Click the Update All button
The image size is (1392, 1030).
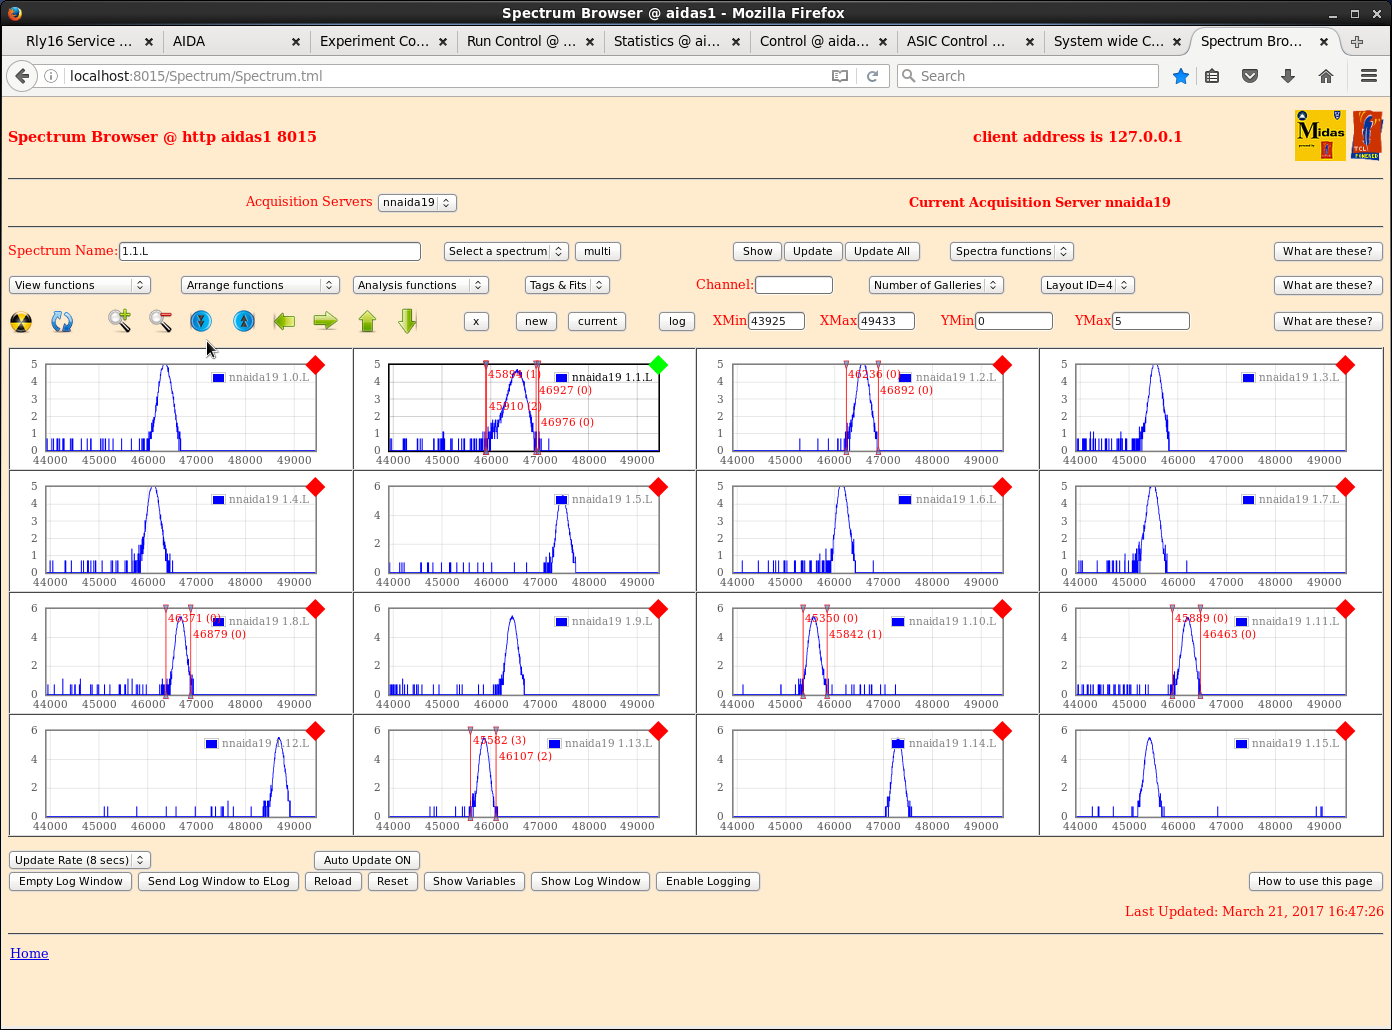click(882, 251)
